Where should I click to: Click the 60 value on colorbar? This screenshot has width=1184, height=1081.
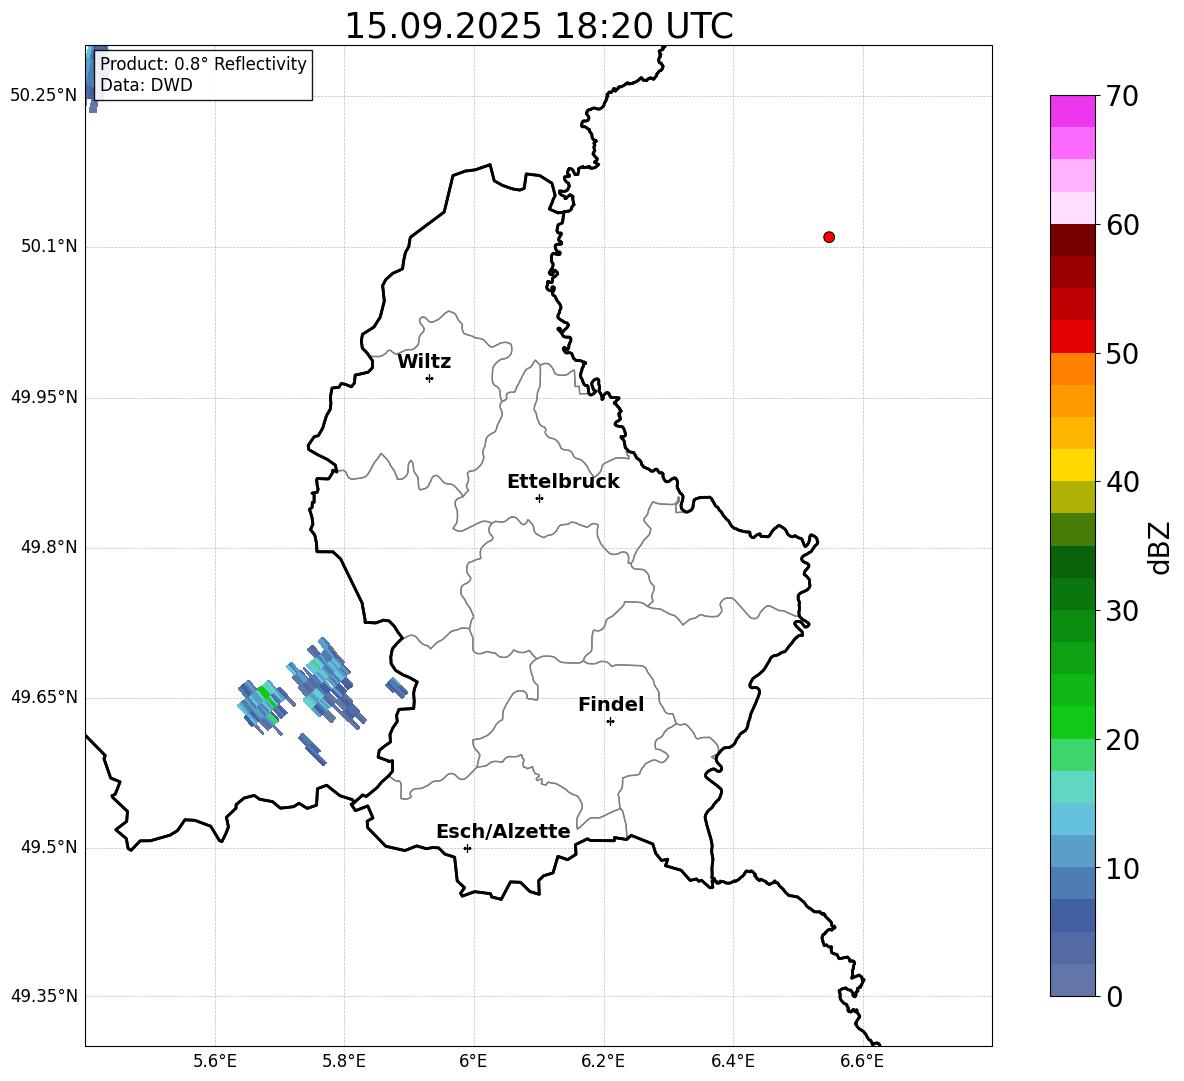tap(1122, 225)
